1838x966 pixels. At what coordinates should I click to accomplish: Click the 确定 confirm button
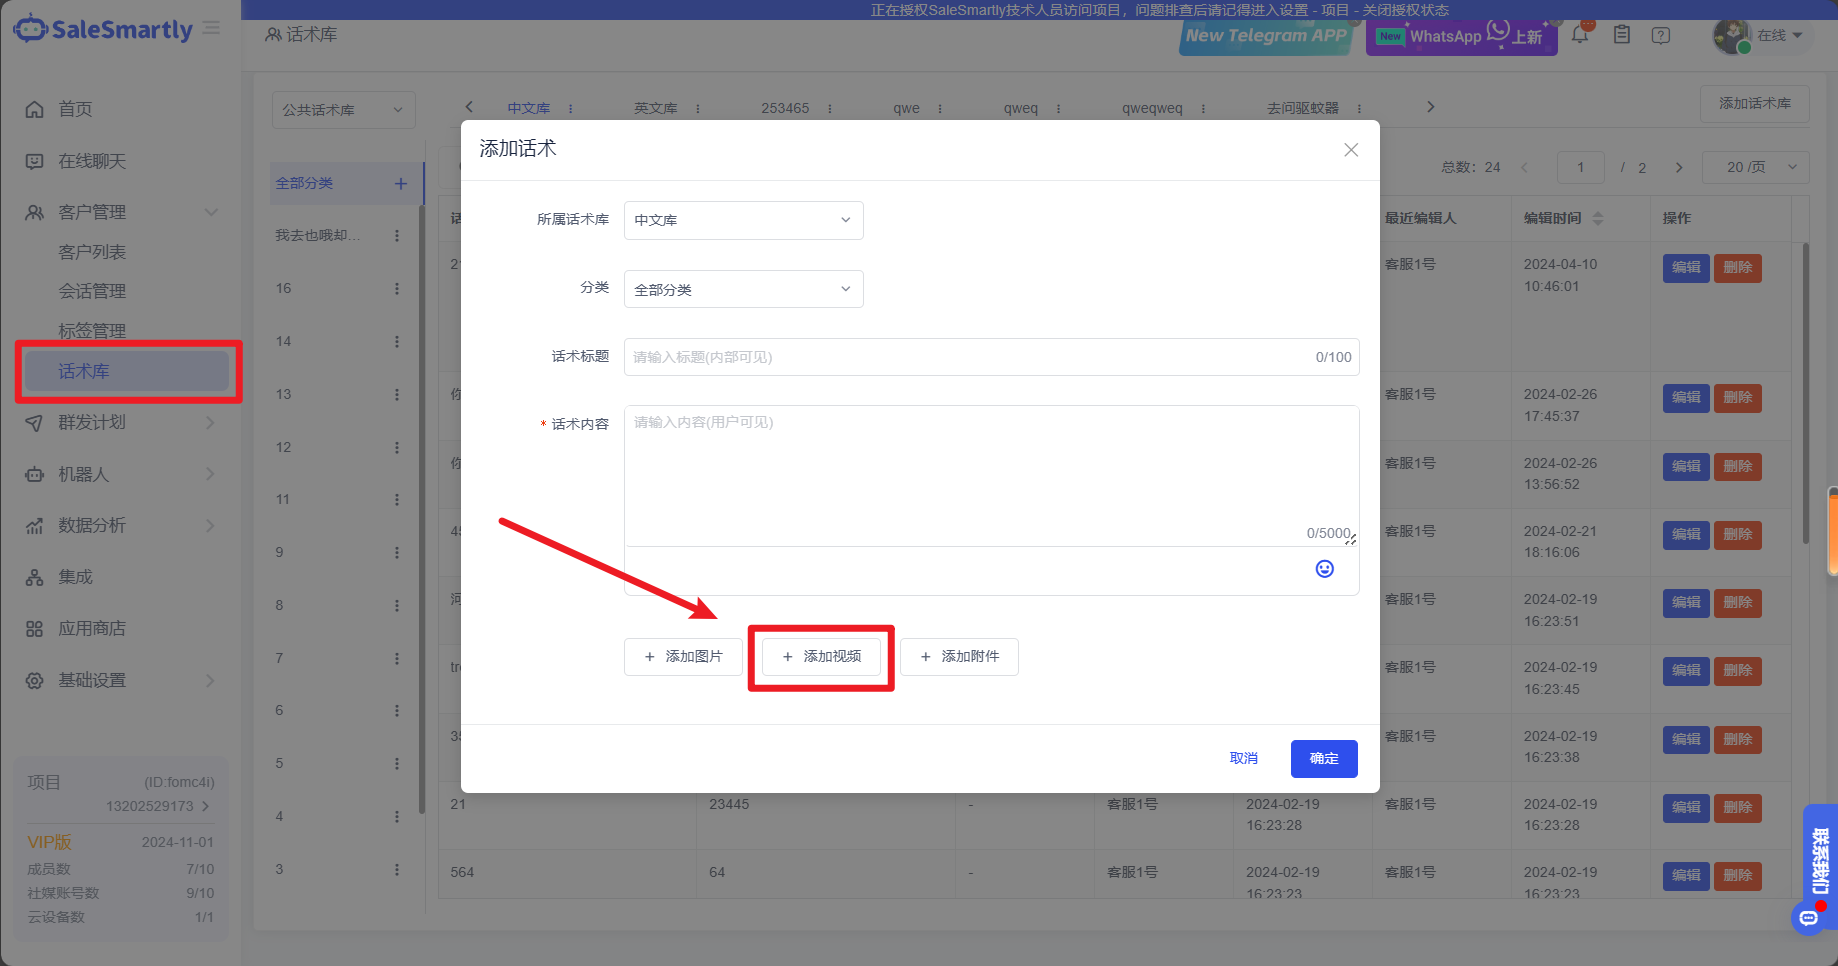pos(1323,759)
